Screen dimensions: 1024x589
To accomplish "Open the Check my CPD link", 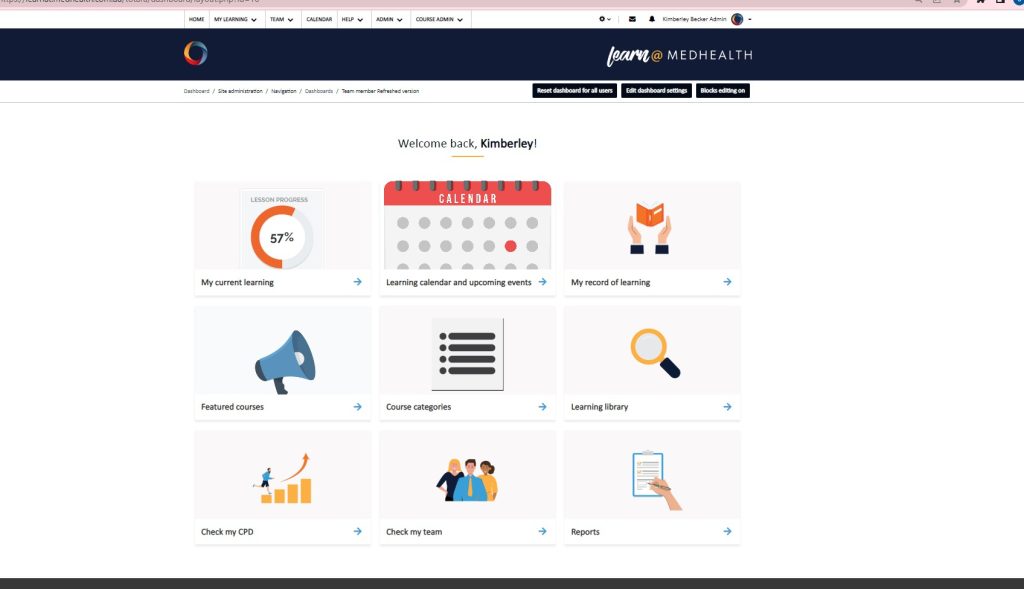I will [x=227, y=532].
